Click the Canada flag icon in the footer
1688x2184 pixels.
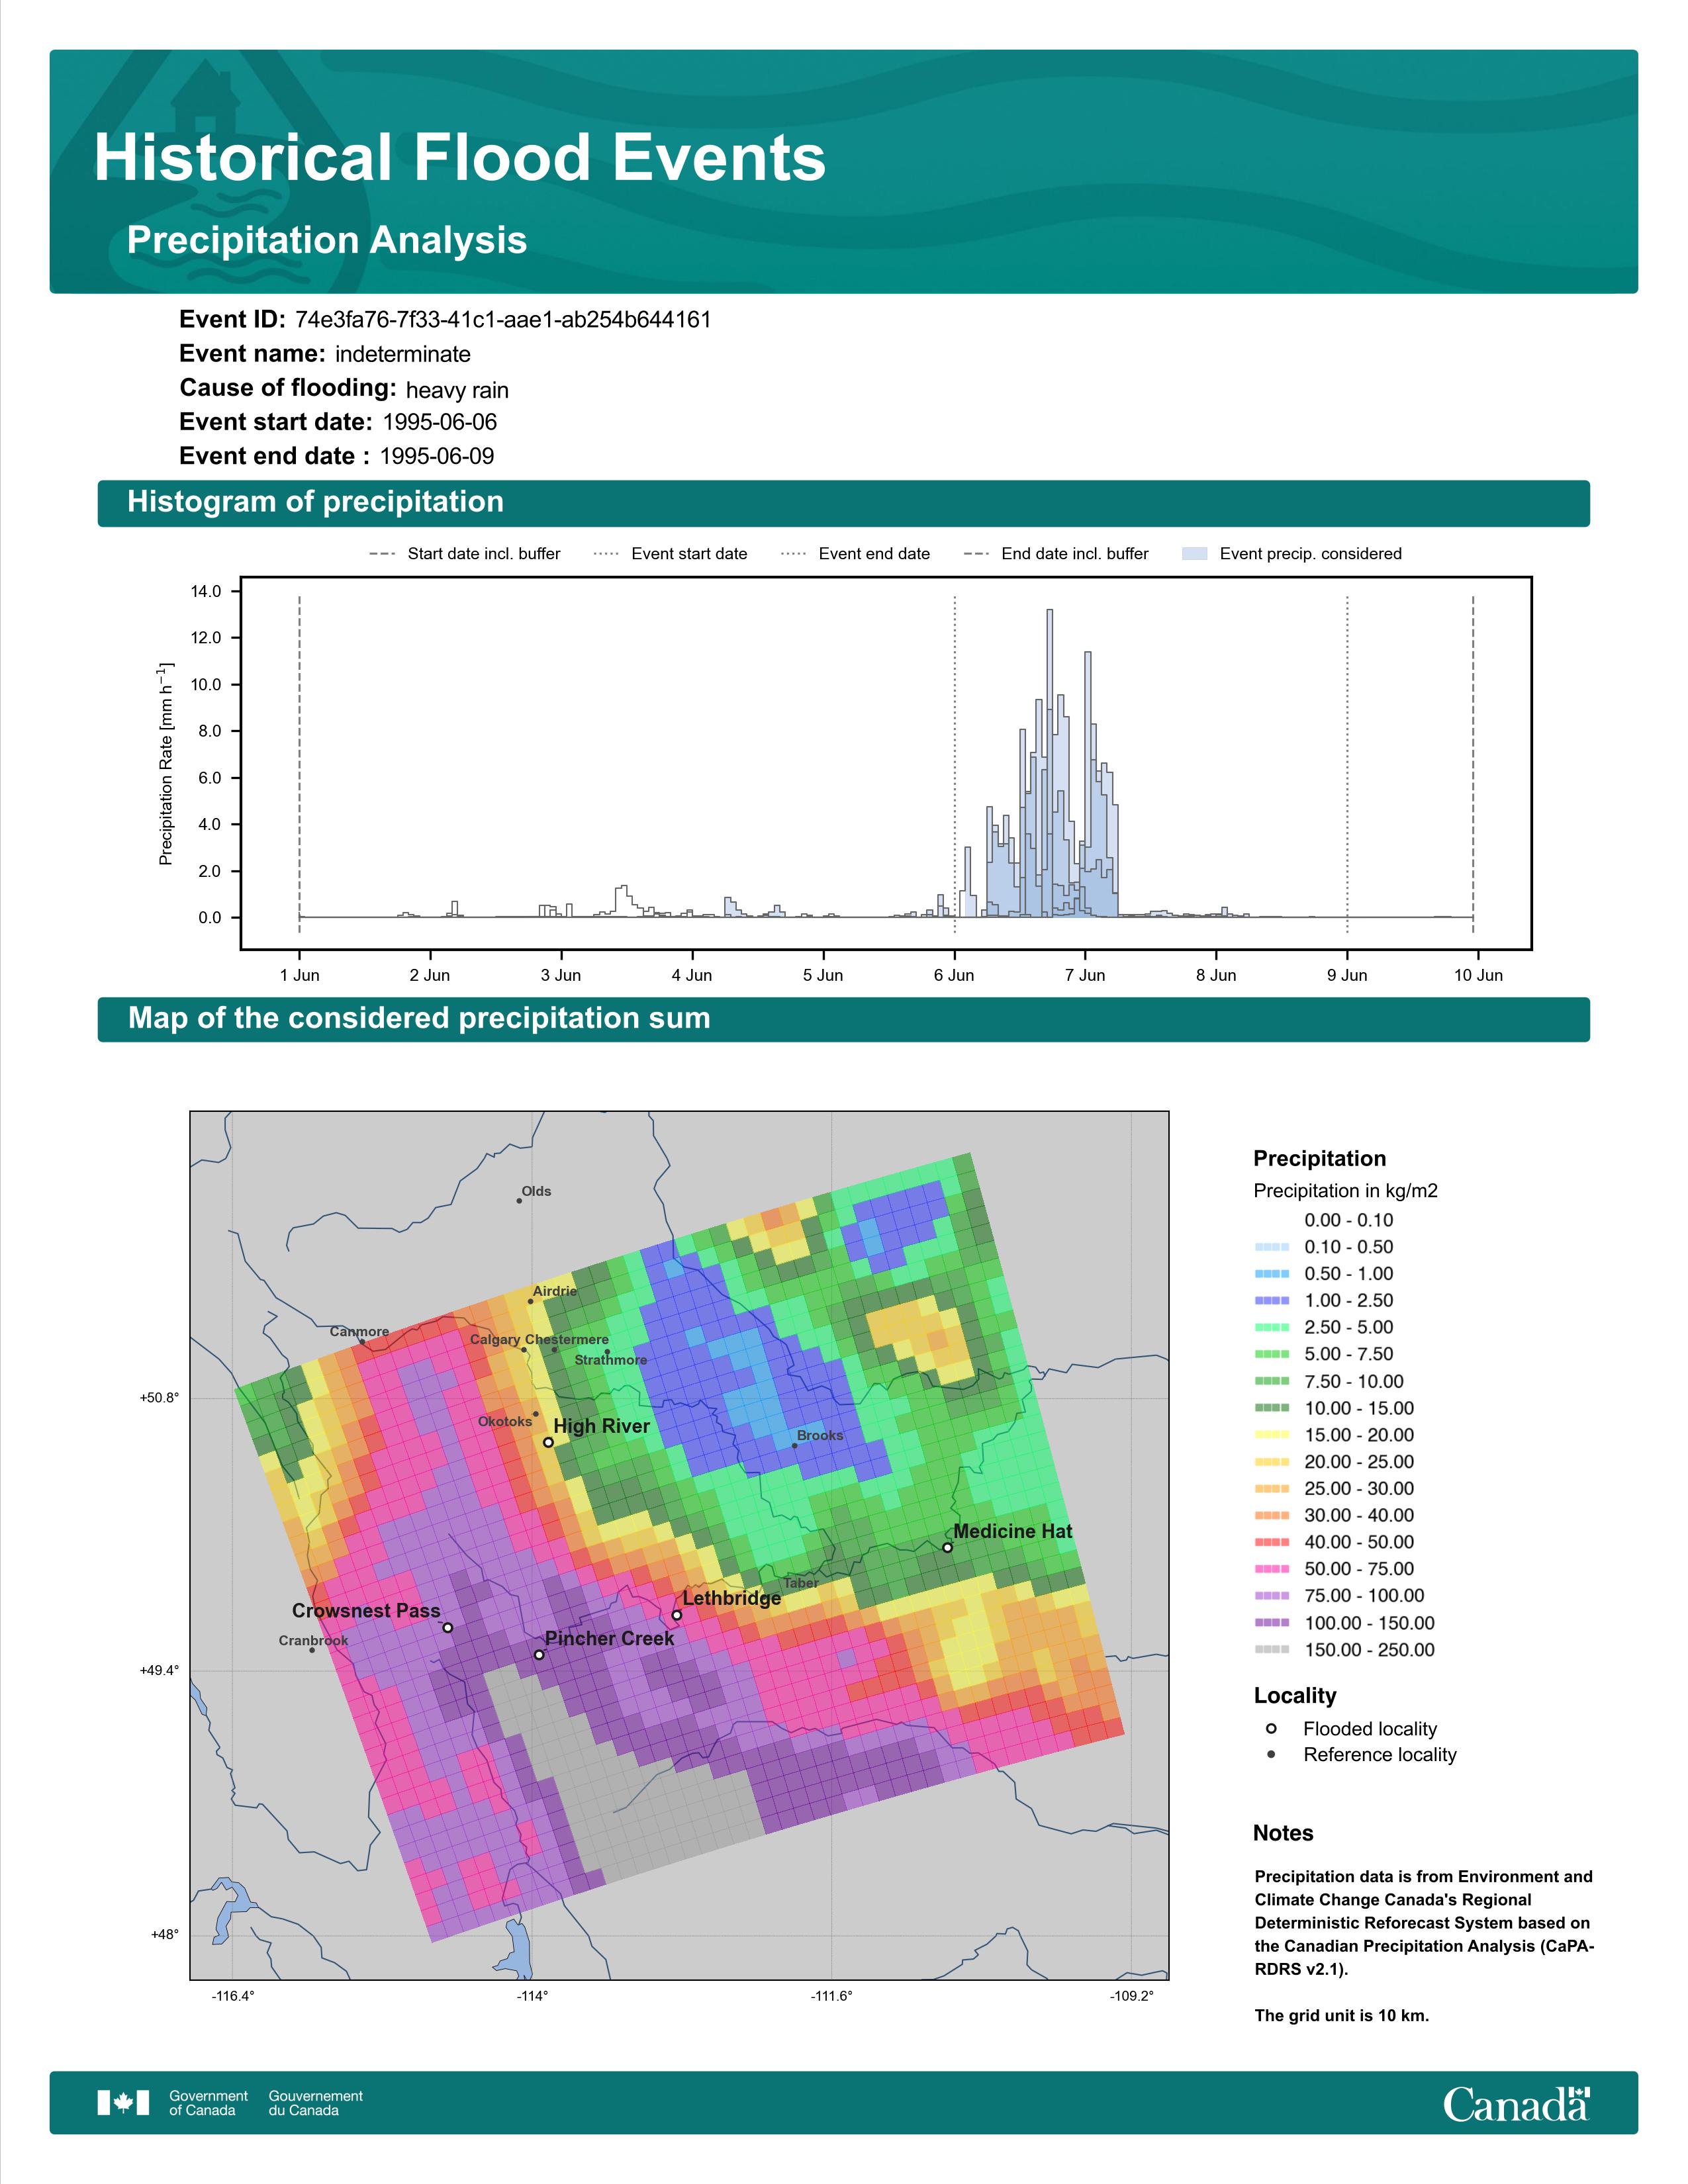[x=123, y=2102]
